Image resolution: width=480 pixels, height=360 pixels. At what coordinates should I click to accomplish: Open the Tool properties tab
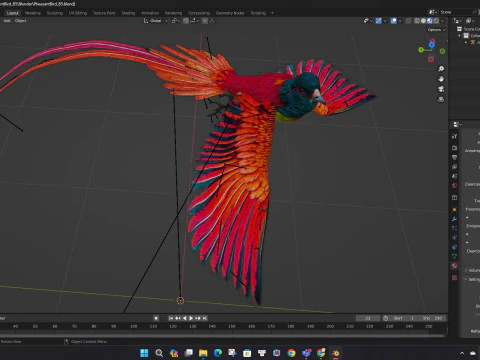[454, 136]
